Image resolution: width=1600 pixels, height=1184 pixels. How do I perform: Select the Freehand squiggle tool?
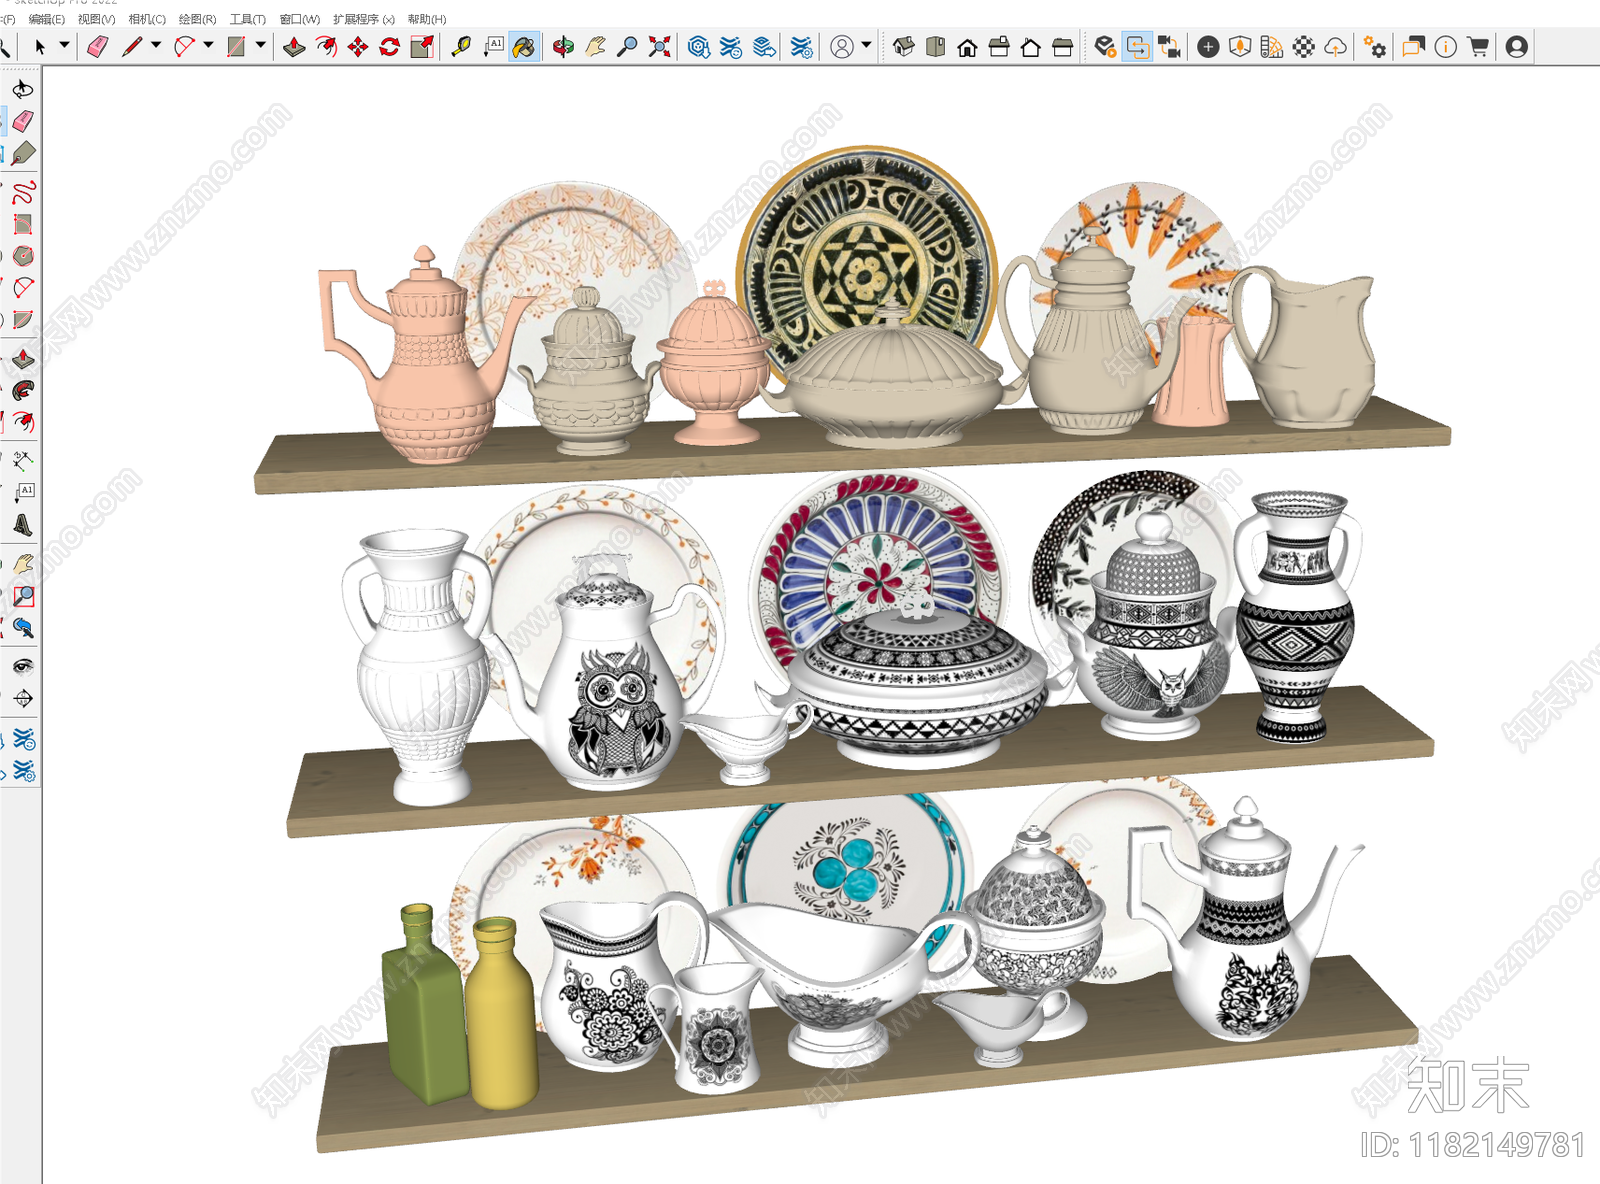(x=23, y=192)
